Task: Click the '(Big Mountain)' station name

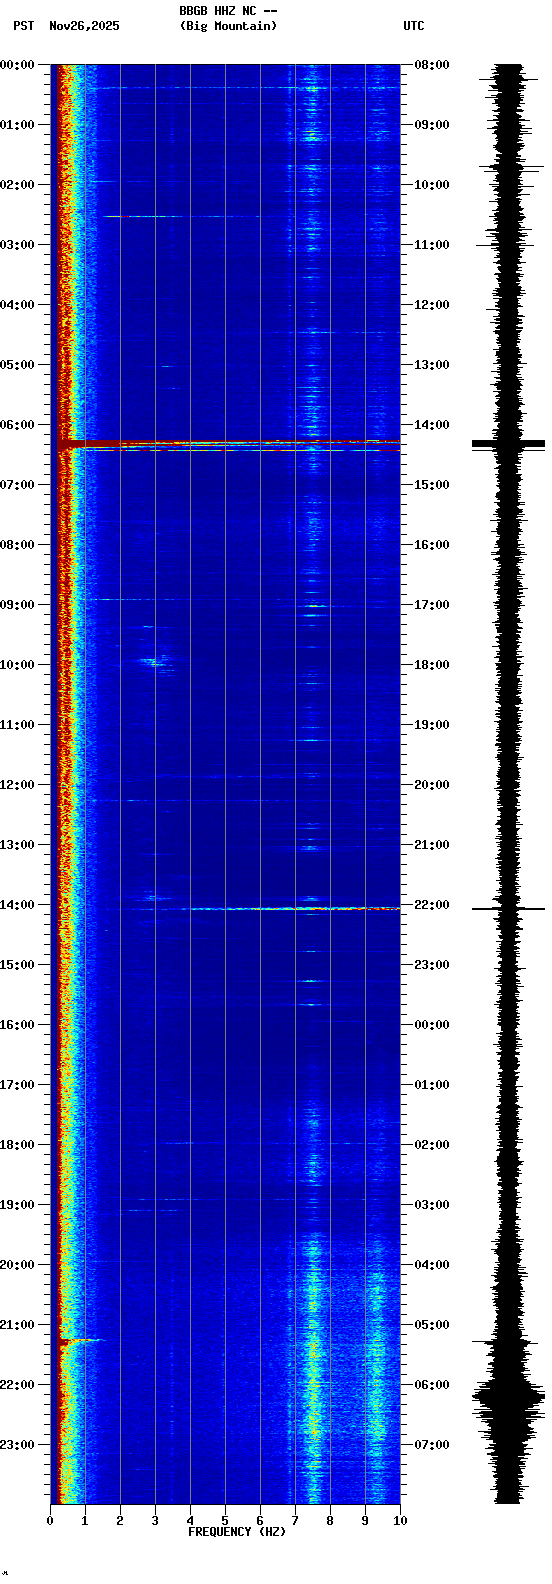Action: pyautogui.click(x=228, y=26)
